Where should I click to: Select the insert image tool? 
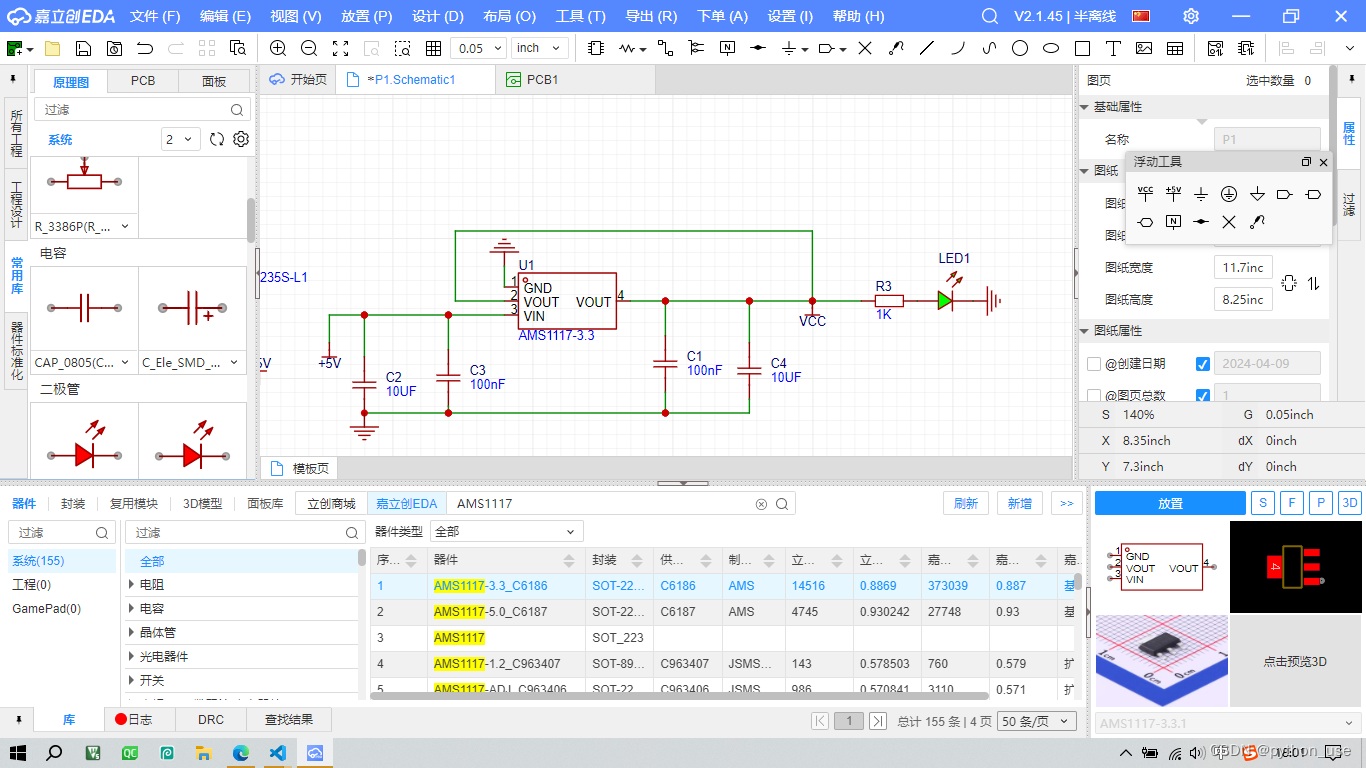click(1144, 48)
